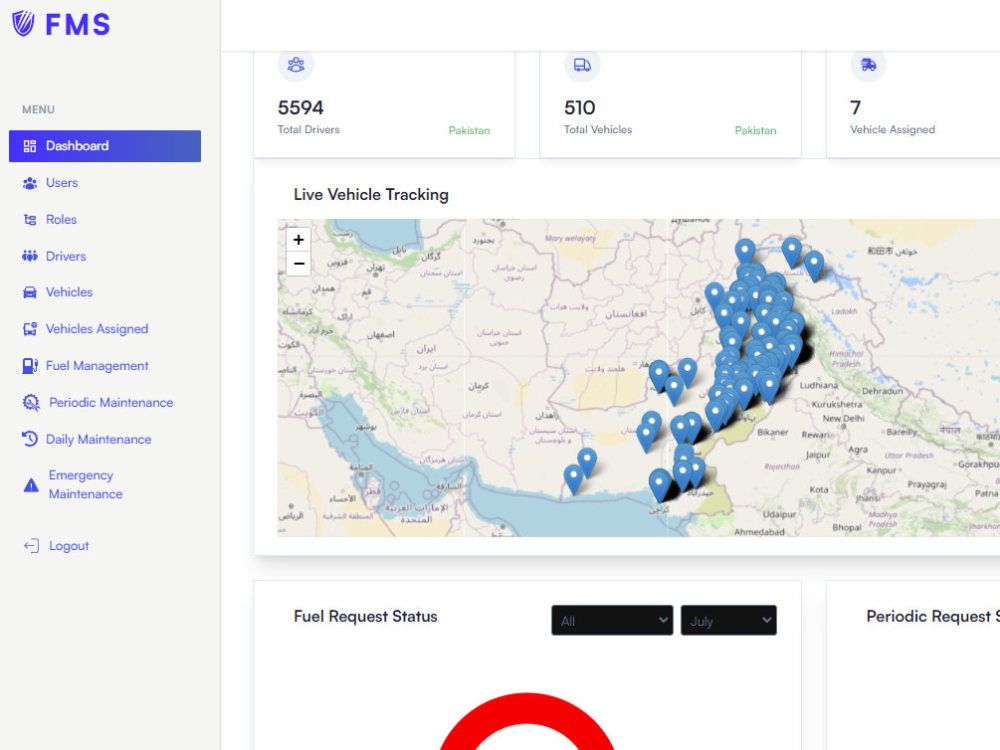This screenshot has width=1000, height=750.
Task: Click the FMS brand text
Action: [78, 25]
